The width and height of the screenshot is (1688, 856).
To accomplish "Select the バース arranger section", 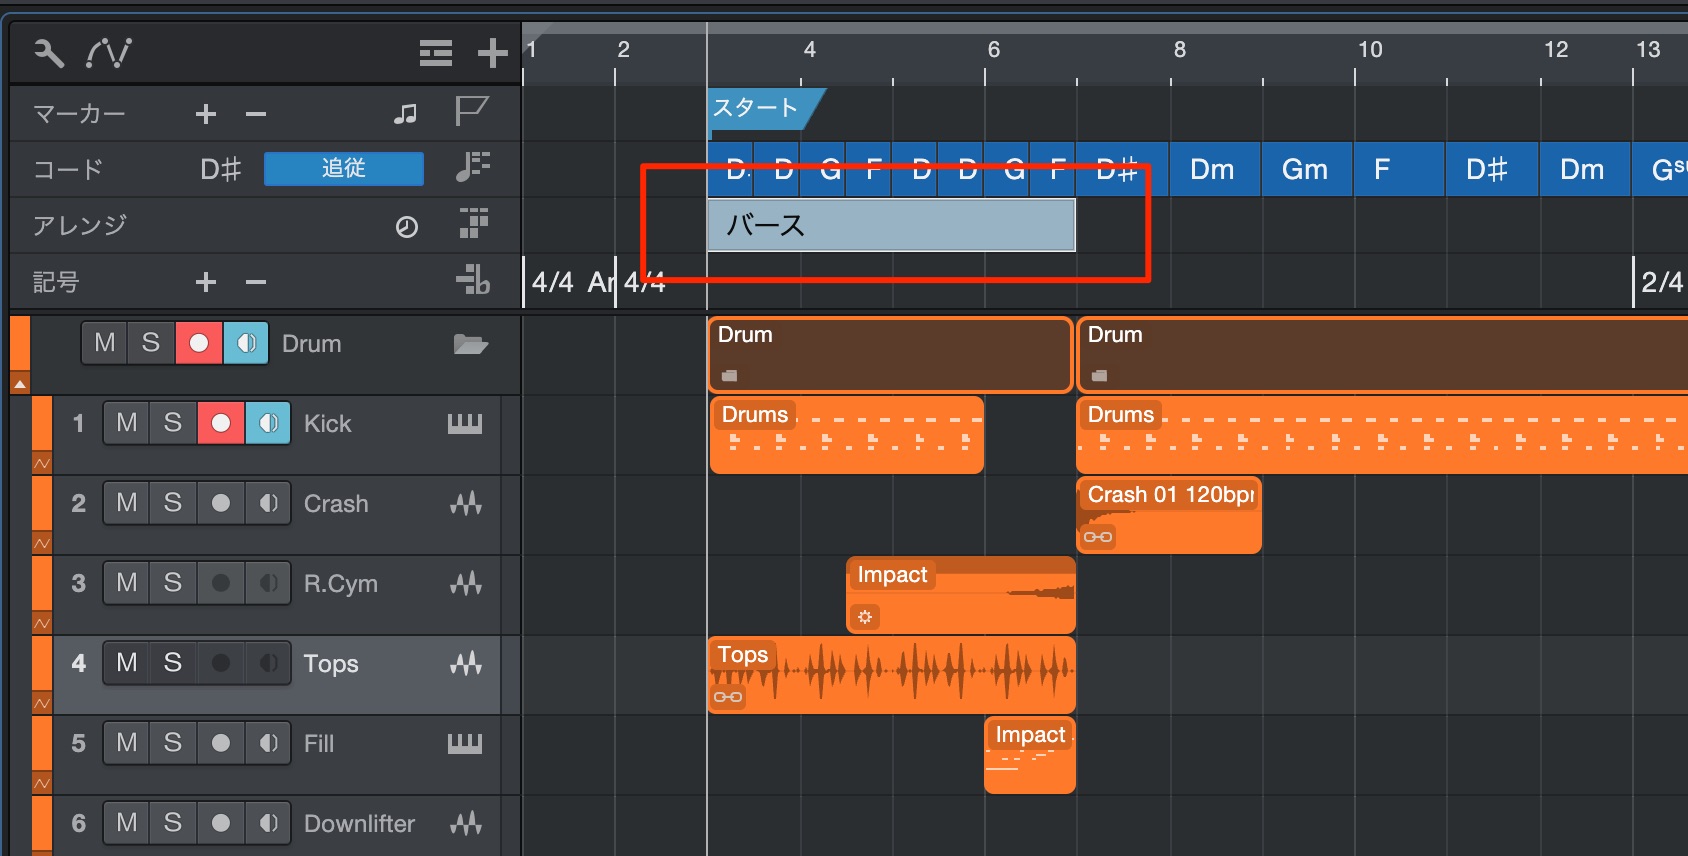I will point(890,226).
